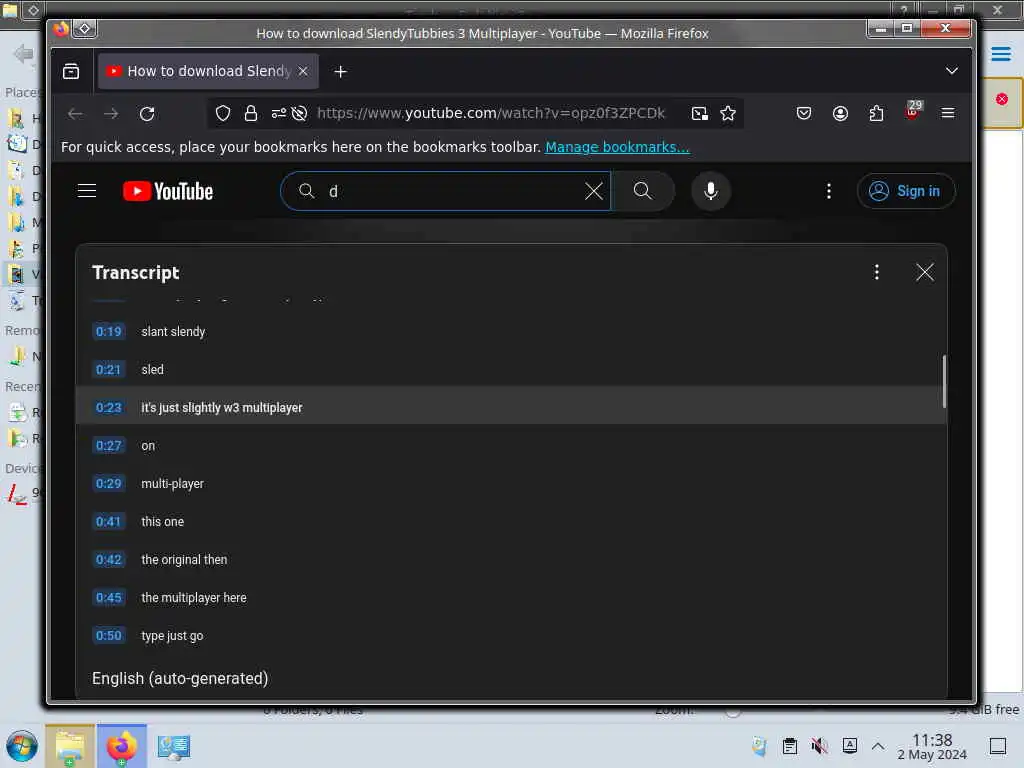This screenshot has width=1024, height=768.
Task: Open YouTube guide hamburger menu
Action: point(87,191)
